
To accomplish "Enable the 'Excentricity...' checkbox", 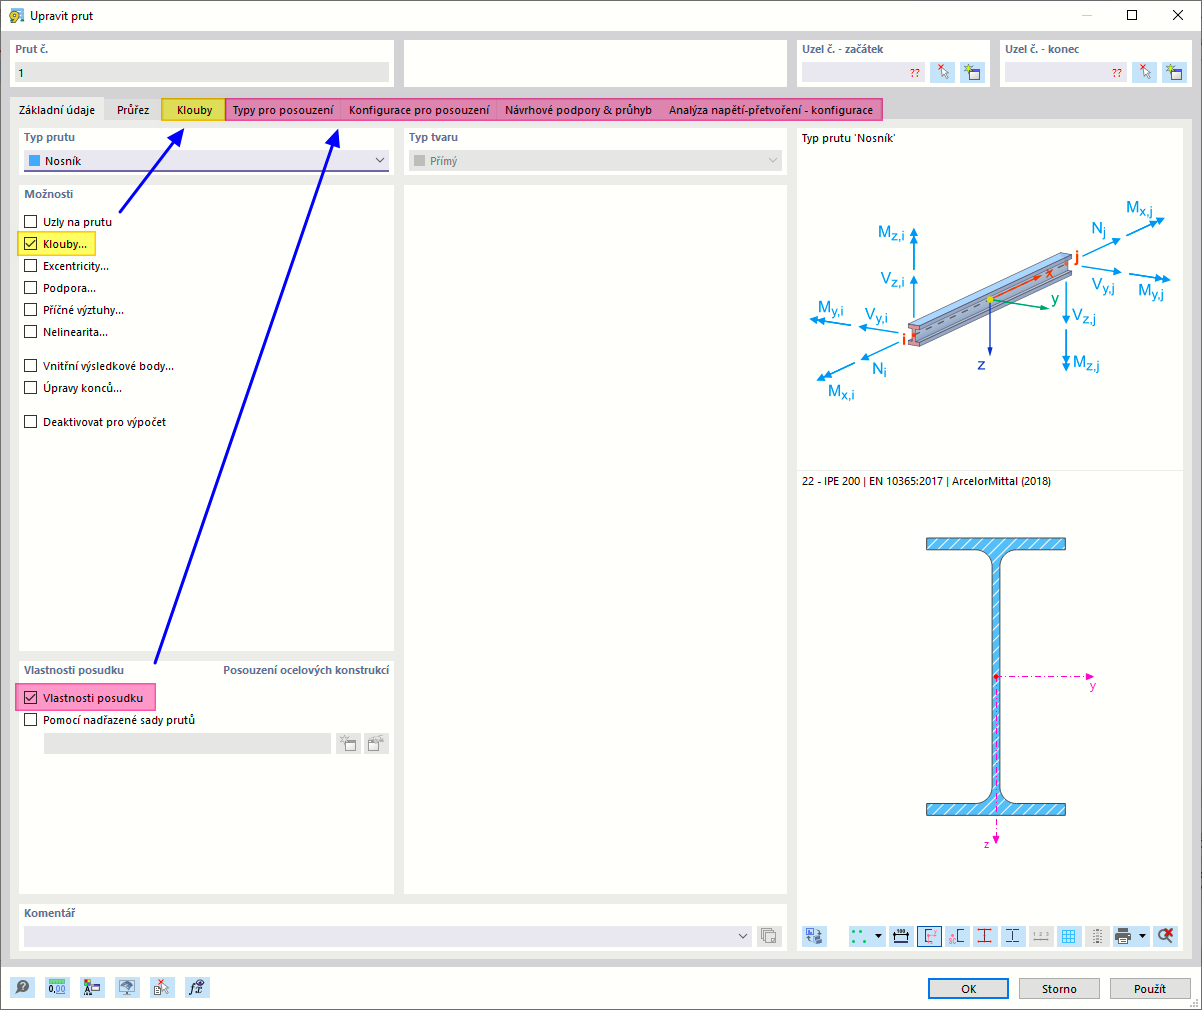I will click(31, 266).
